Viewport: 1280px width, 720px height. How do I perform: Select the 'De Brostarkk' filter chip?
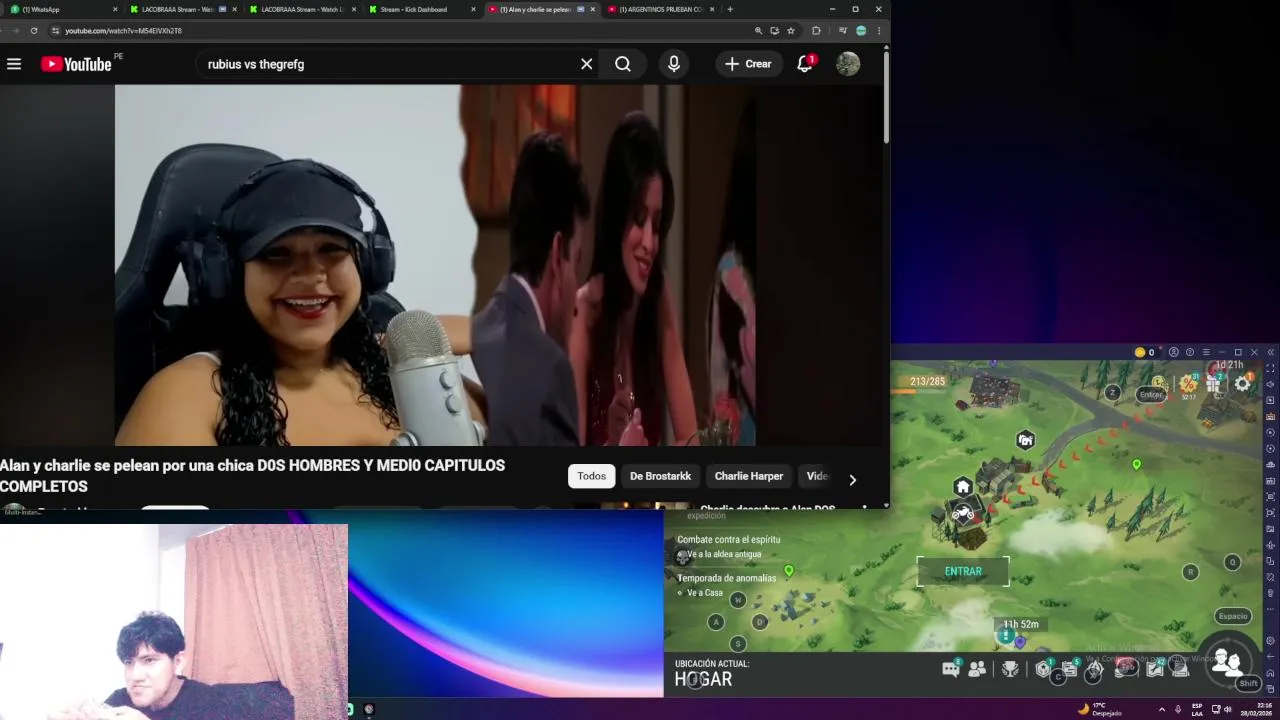coord(660,476)
